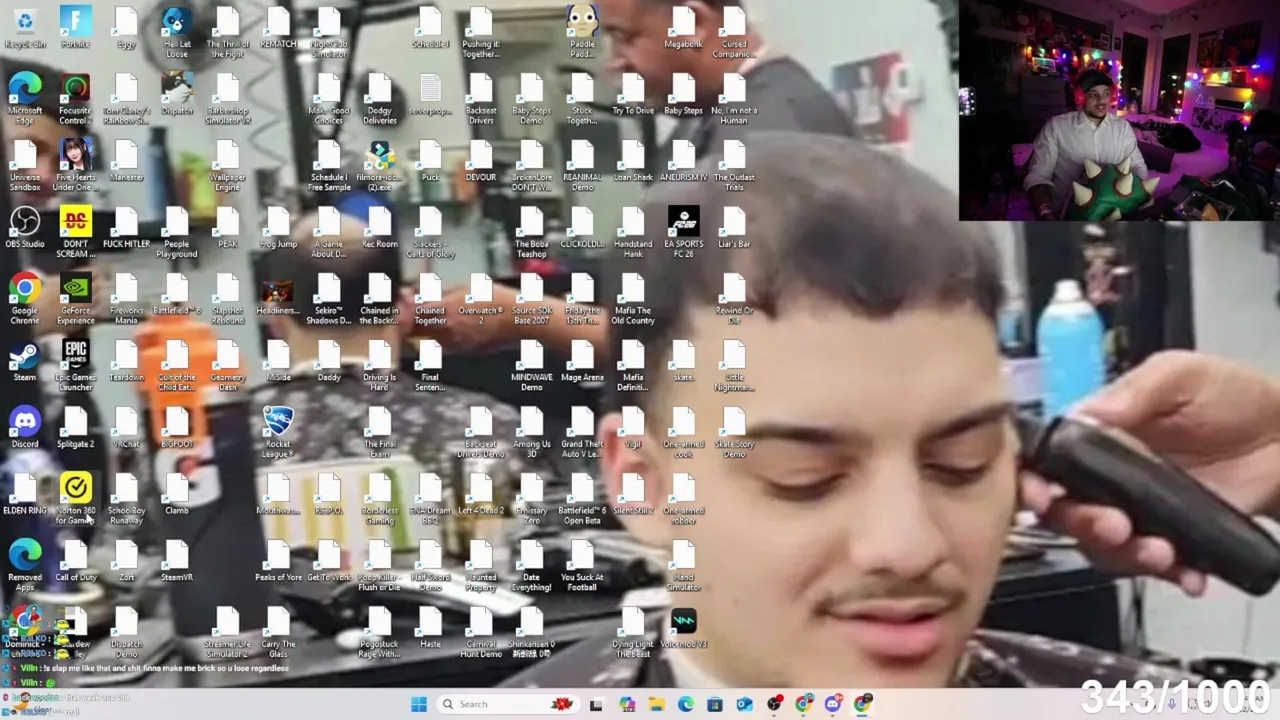
Task: Select the REMATCH desktop shortcut
Action: [x=278, y=27]
